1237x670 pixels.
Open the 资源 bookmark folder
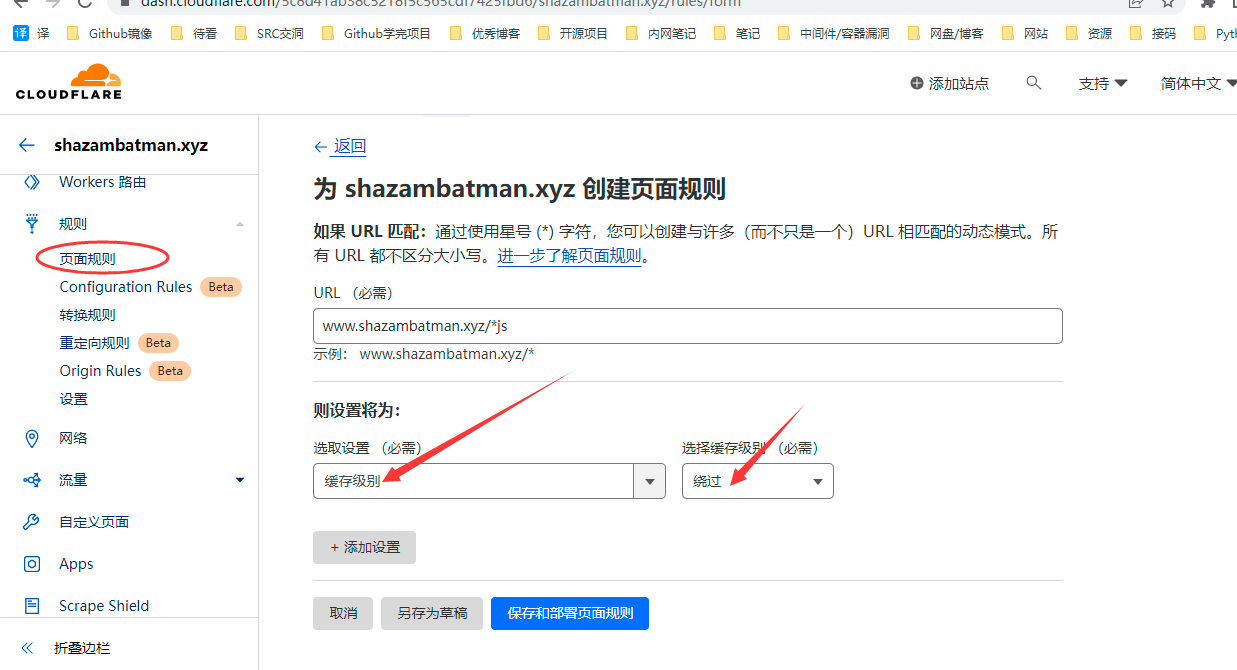1089,33
